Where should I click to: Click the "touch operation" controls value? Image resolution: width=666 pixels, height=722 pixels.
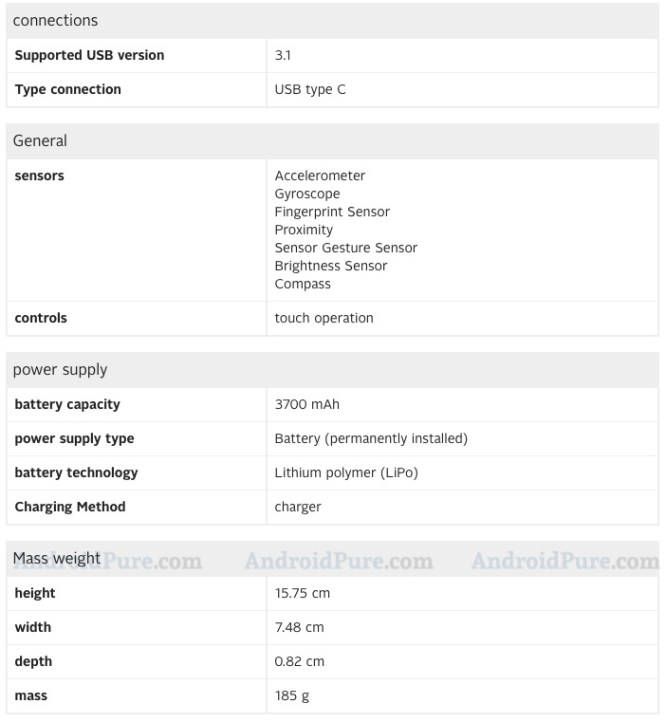coord(324,318)
